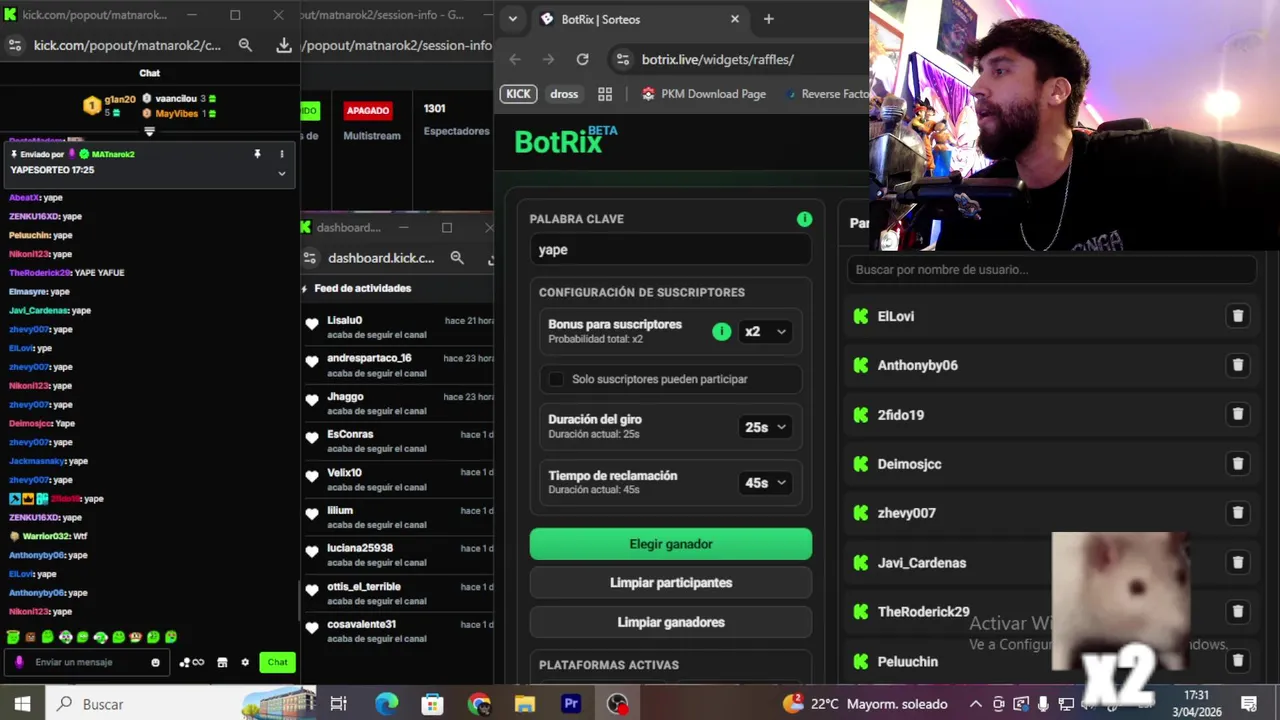This screenshot has height=720, width=1280.
Task: Open site settings icon in Kick popout address bar
Action: point(15,45)
